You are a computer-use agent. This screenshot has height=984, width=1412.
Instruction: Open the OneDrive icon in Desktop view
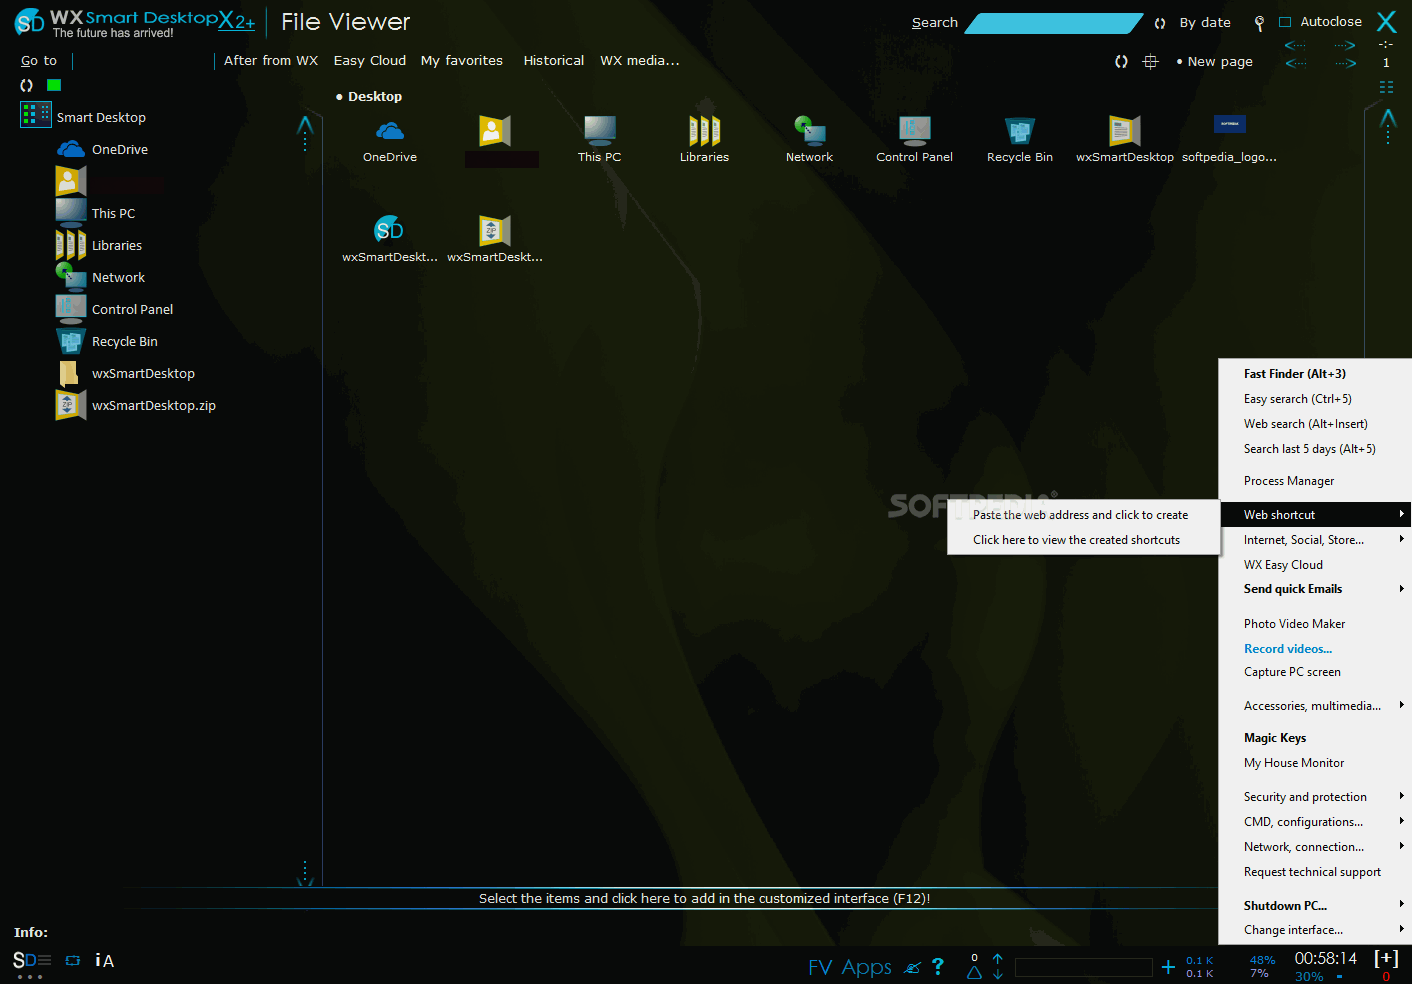tap(390, 131)
